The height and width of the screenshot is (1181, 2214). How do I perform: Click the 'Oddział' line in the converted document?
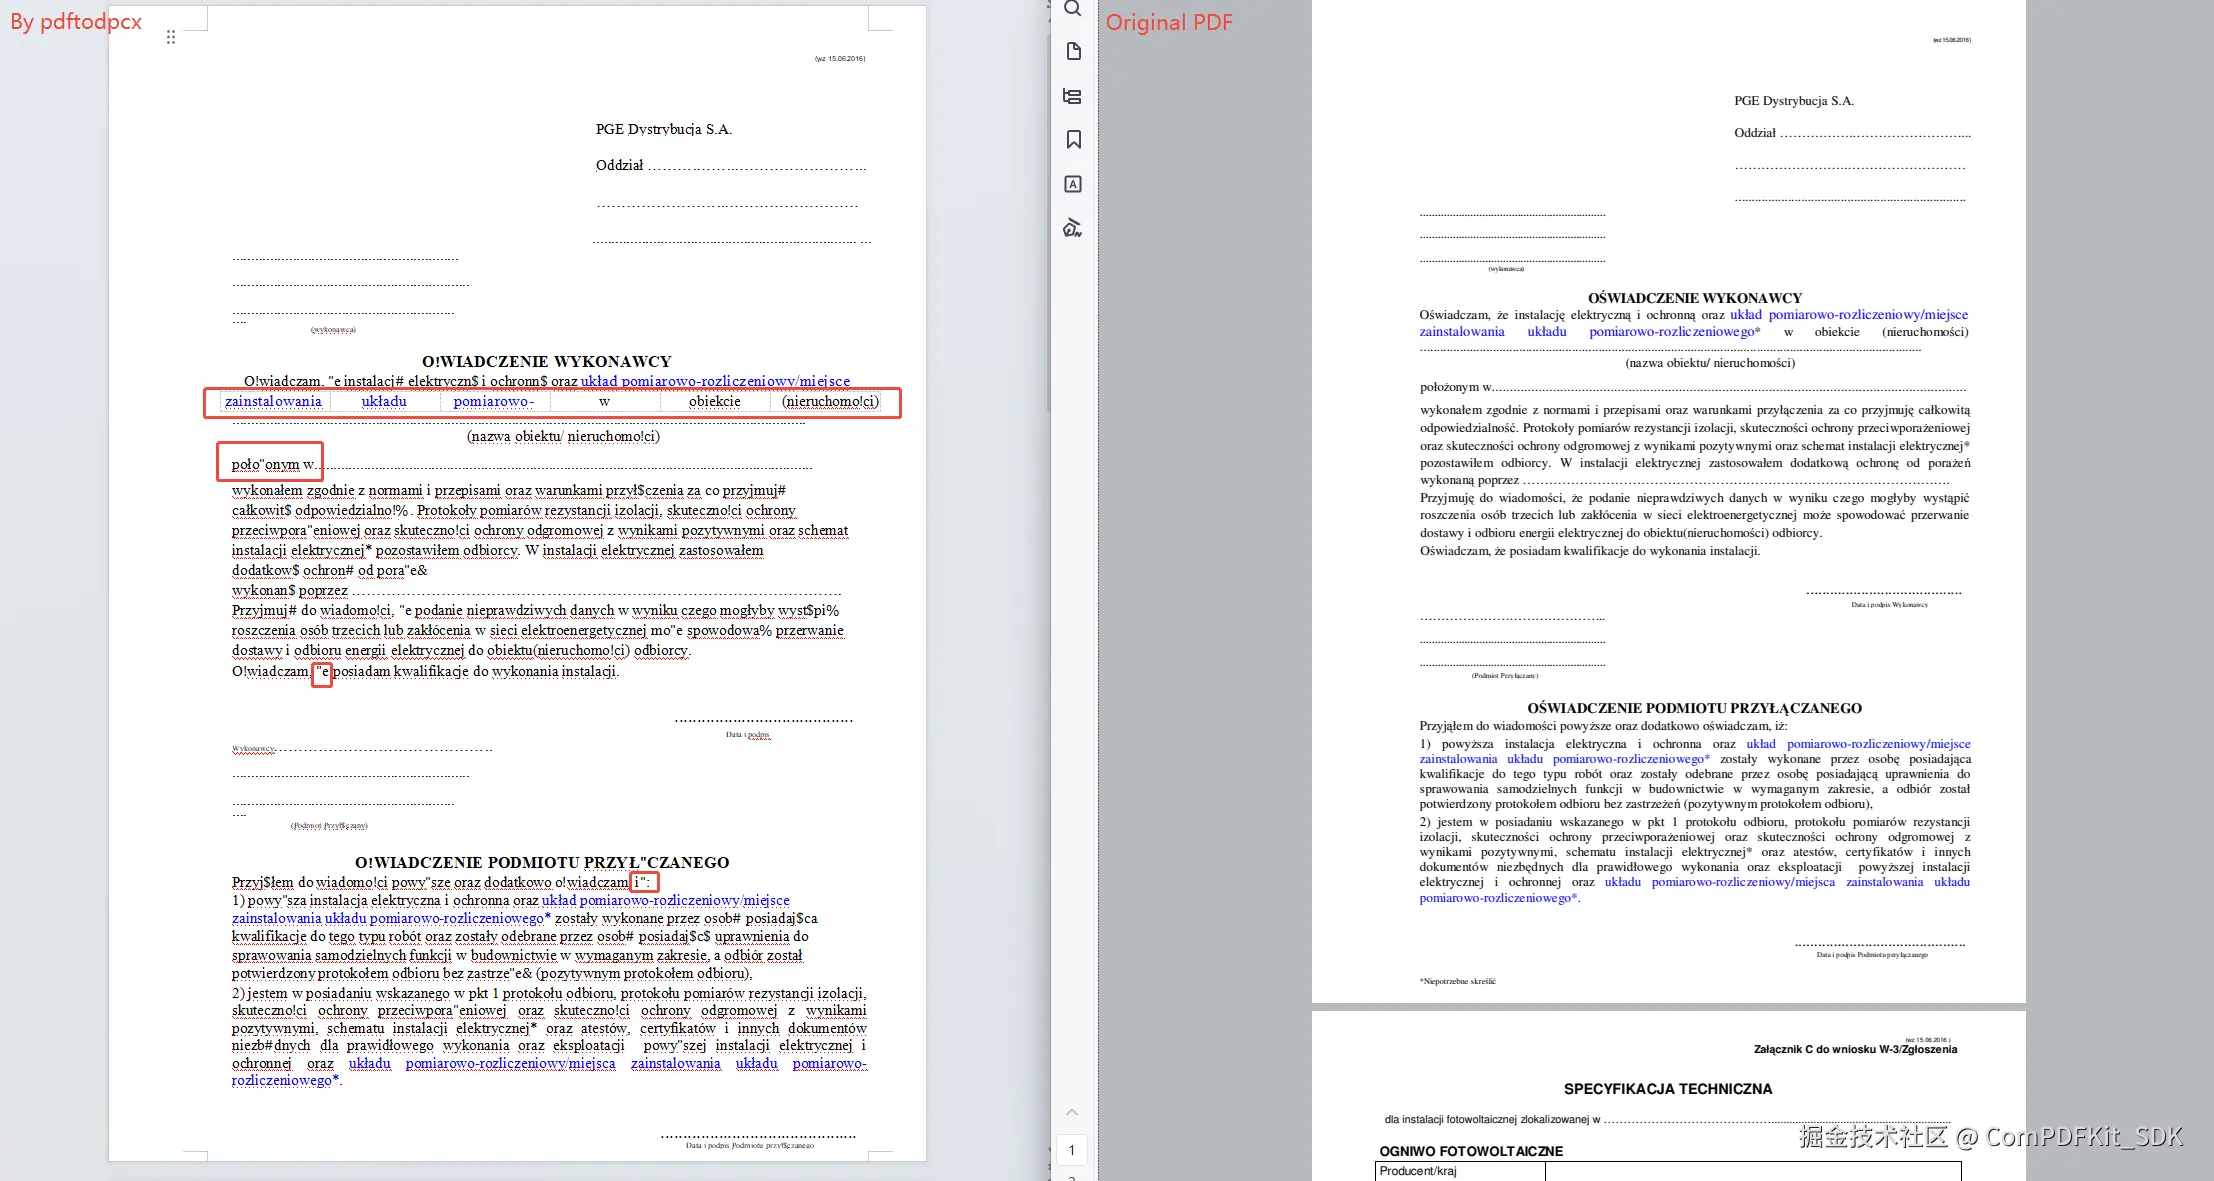point(731,166)
